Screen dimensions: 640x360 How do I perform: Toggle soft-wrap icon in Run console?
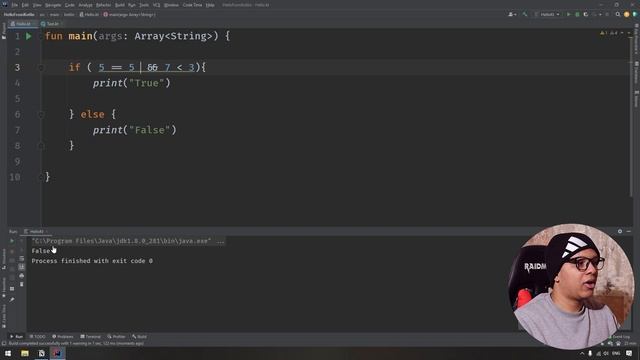(22, 258)
